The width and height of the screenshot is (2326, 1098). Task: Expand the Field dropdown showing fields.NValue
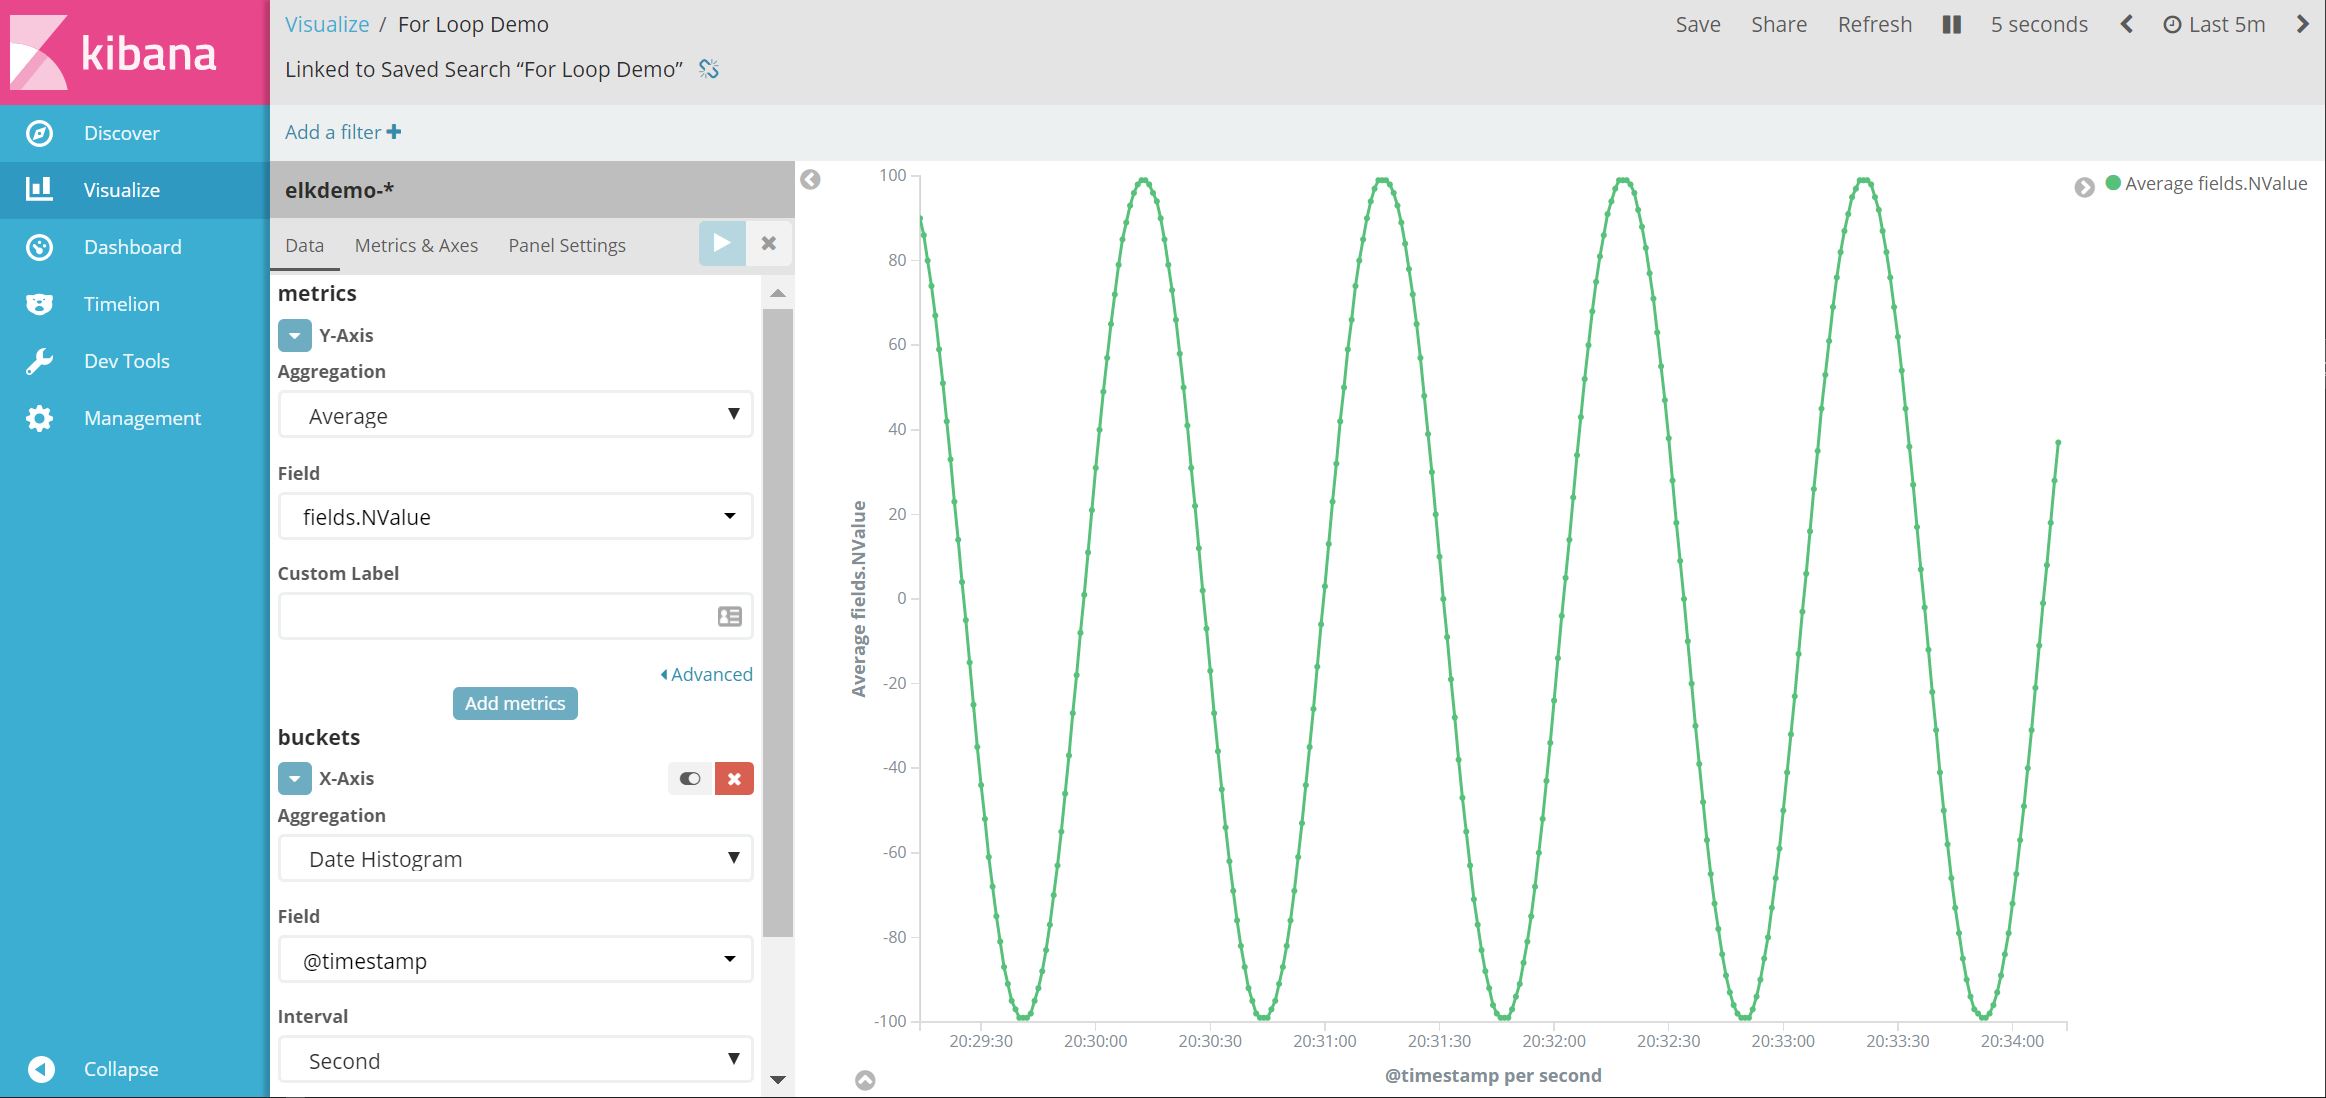(x=515, y=516)
